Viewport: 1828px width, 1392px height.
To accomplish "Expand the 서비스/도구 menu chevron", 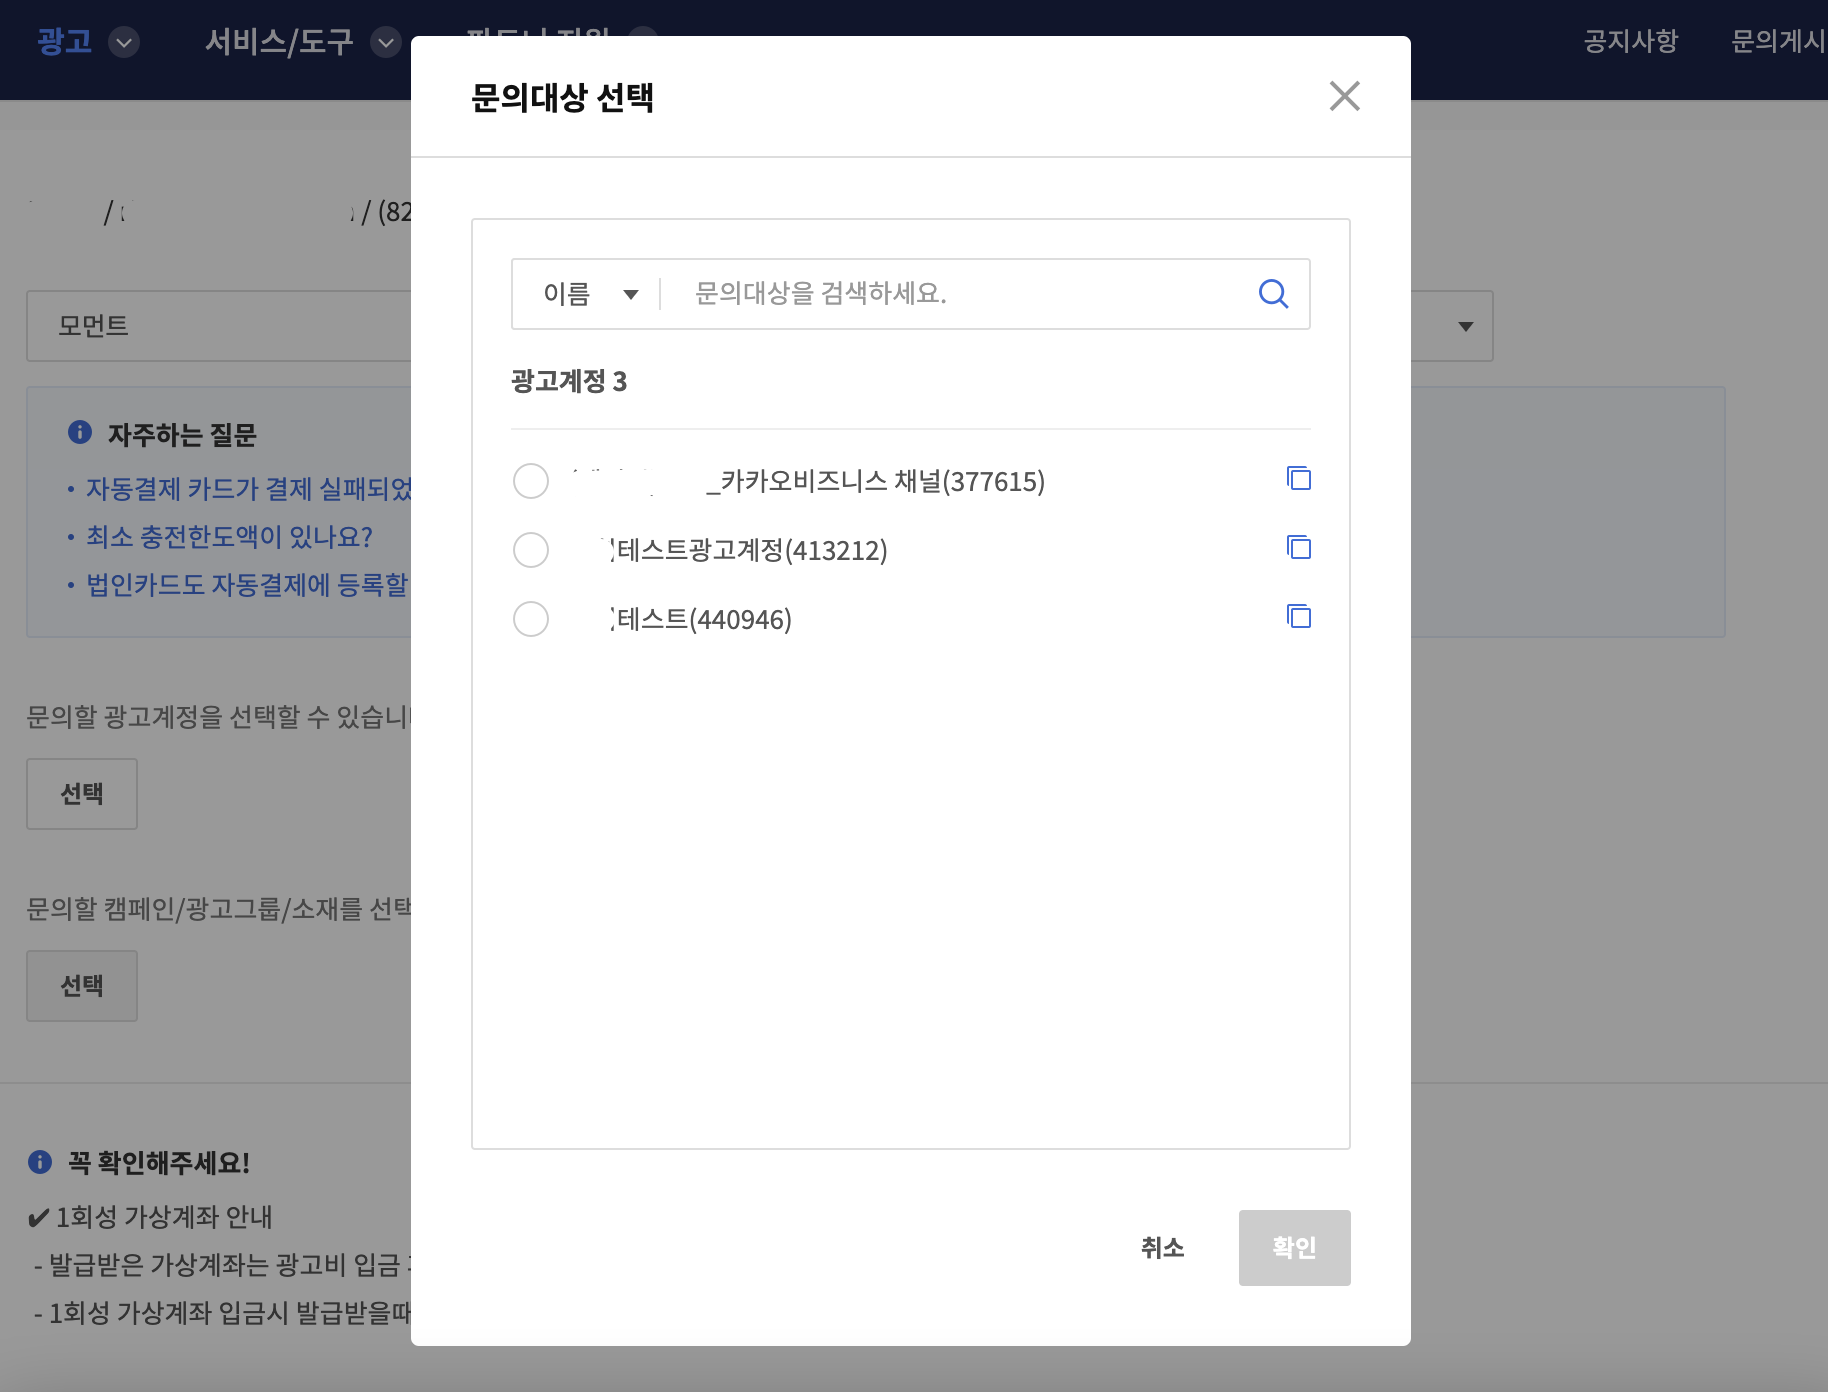I will (385, 42).
